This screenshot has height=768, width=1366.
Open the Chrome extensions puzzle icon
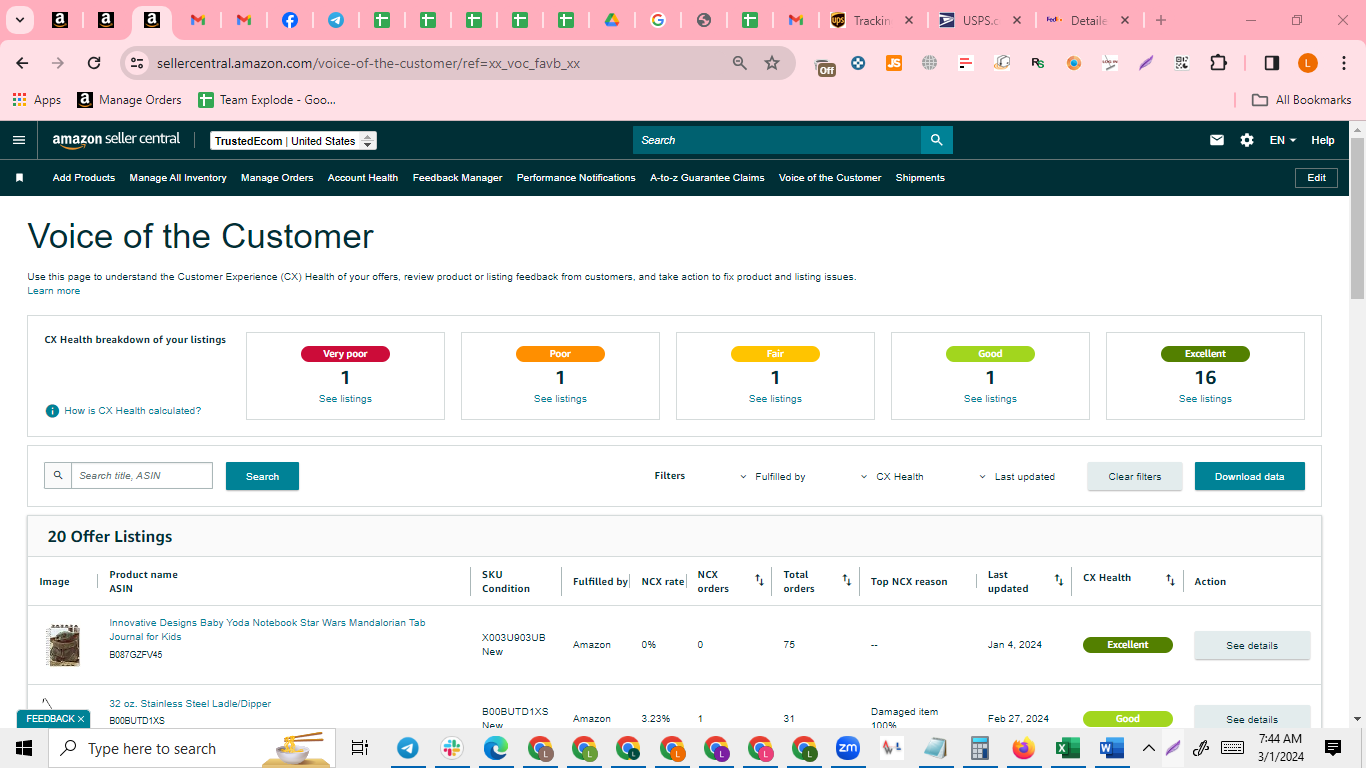[x=1218, y=63]
